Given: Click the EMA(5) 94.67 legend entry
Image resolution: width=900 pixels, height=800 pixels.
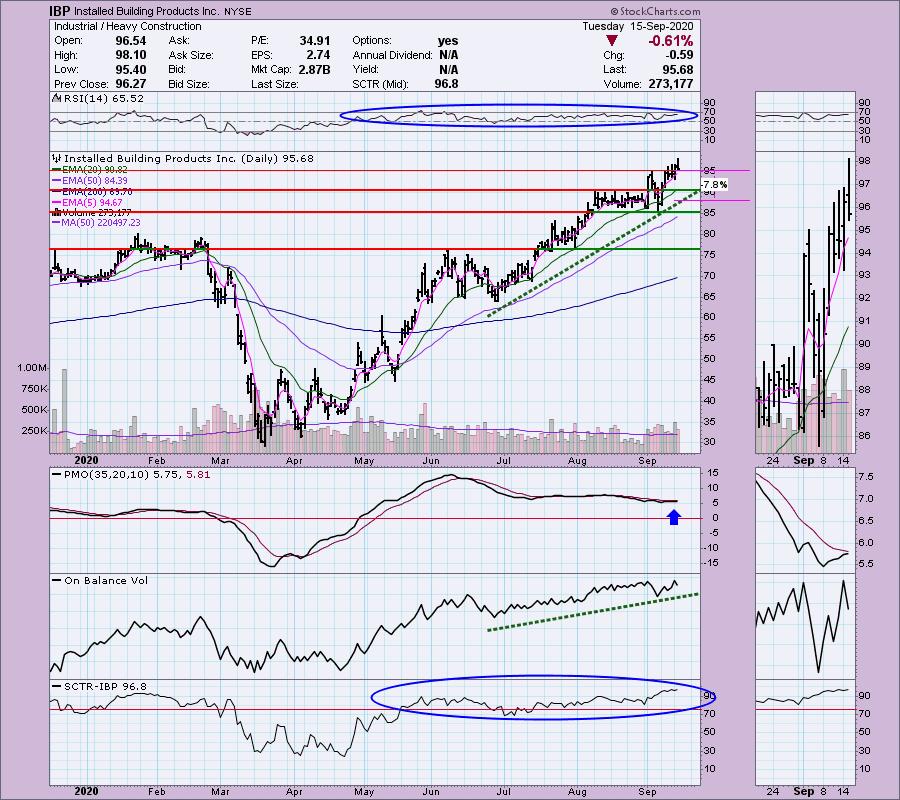Looking at the screenshot, I should (x=87, y=202).
